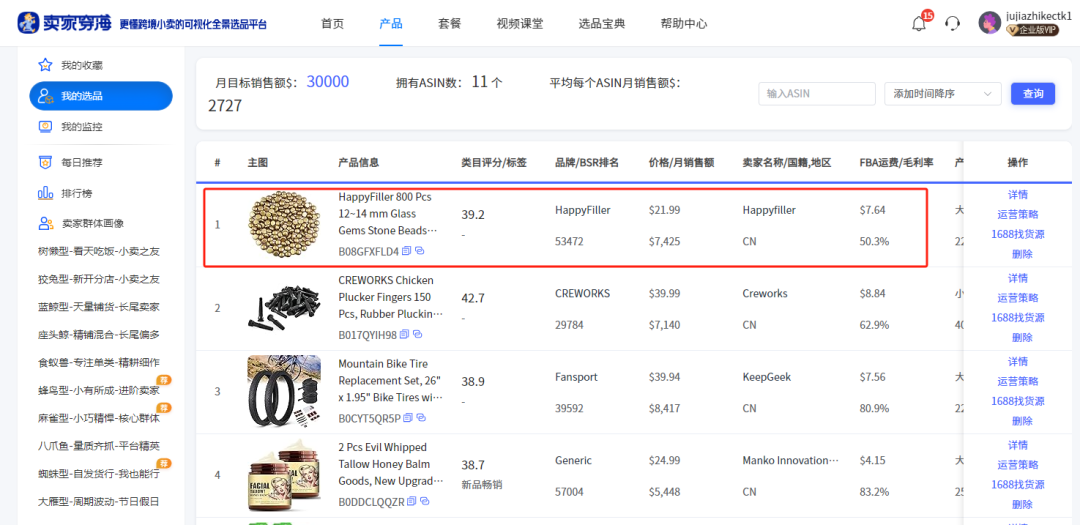Click the 荐 badge on 蜂鸟型 item
Image resolution: width=1080 pixels, height=525 pixels.
point(164,380)
